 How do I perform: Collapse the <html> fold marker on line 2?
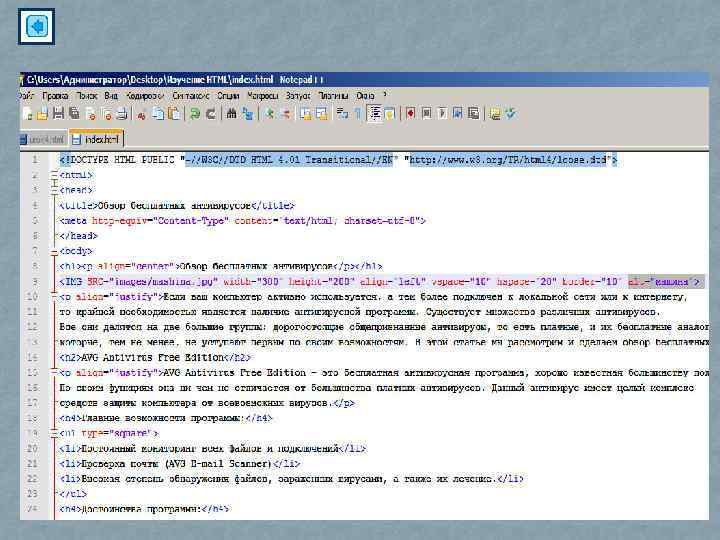click(x=54, y=175)
